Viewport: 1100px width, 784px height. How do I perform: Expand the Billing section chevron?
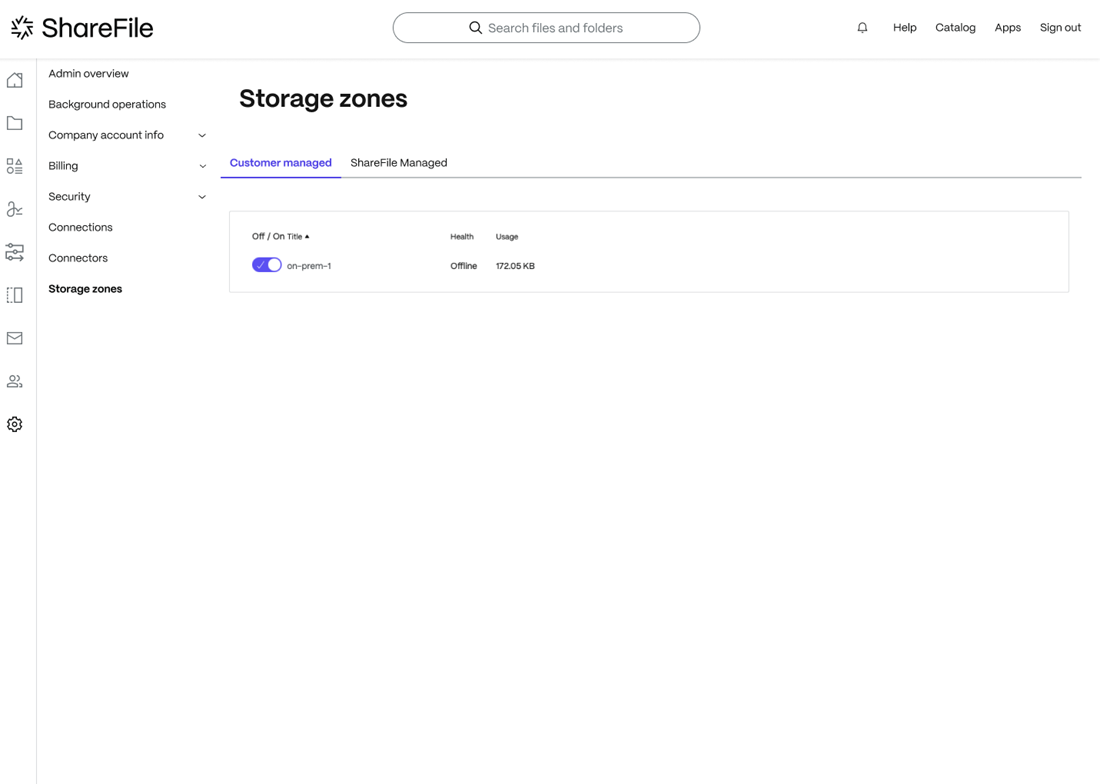pyautogui.click(x=202, y=166)
